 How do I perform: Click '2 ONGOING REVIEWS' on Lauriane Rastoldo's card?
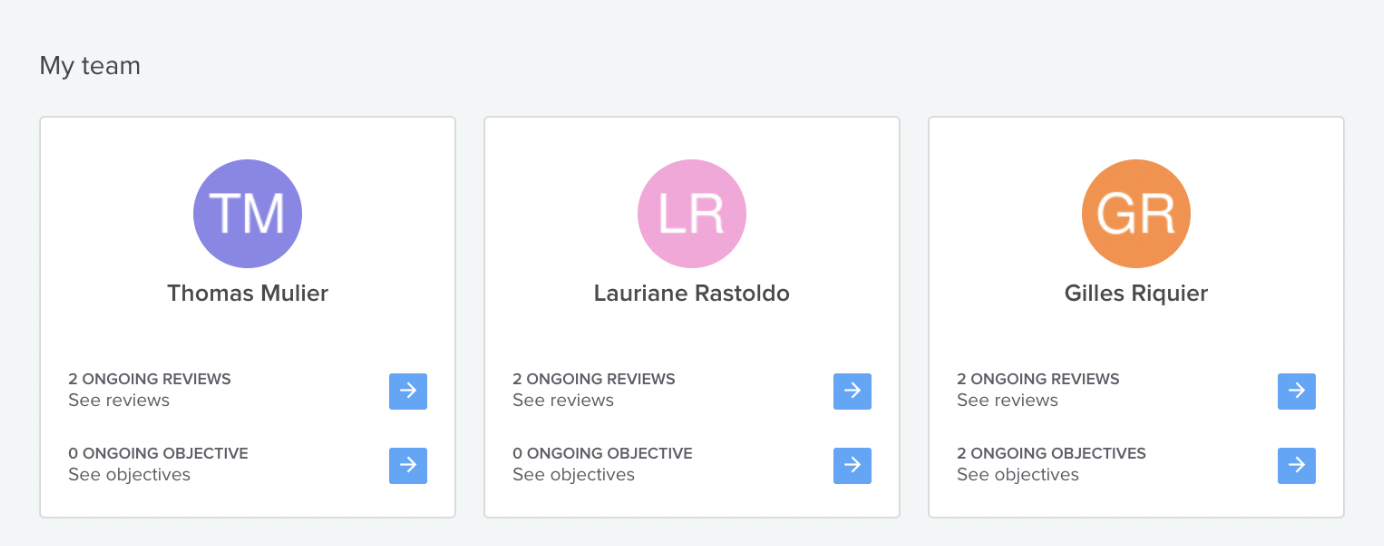594,379
